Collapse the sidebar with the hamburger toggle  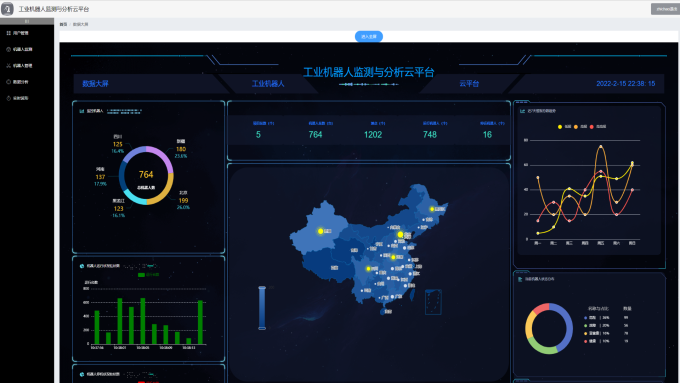[x=27, y=21]
